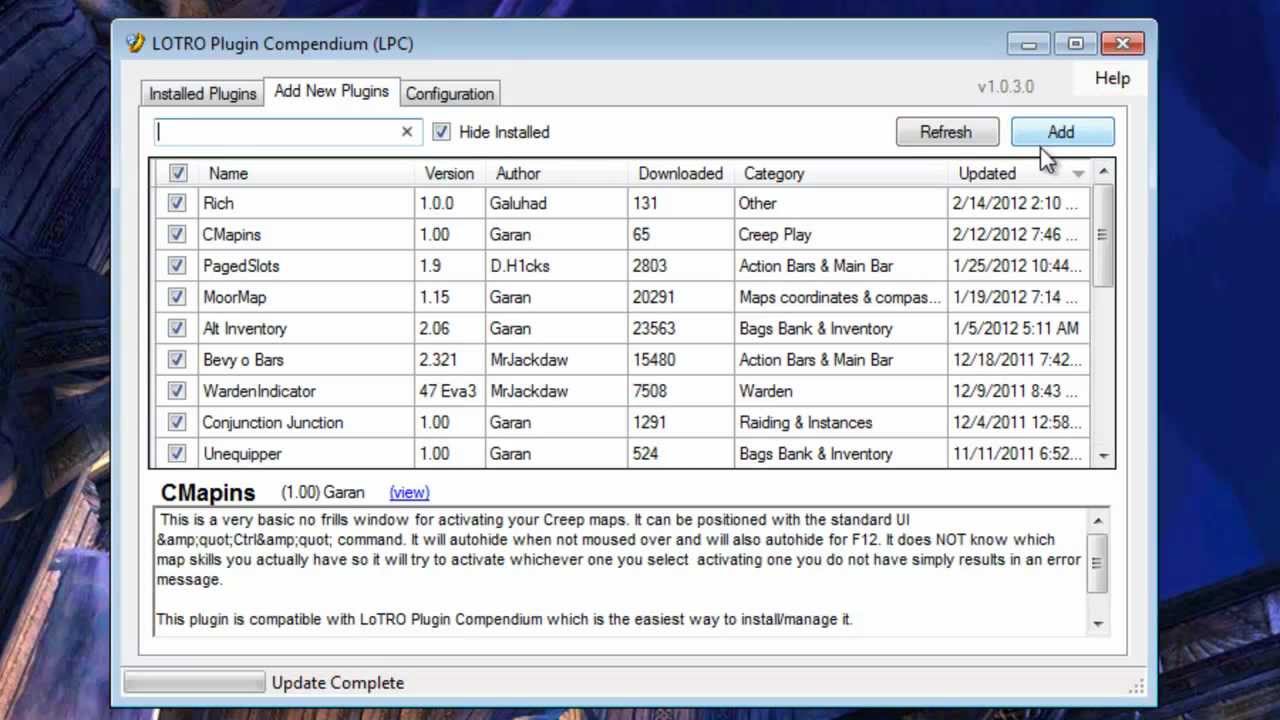Close the LOTRO Plugin Compendium window
Screen dimensions: 1280x720
(x=1122, y=44)
